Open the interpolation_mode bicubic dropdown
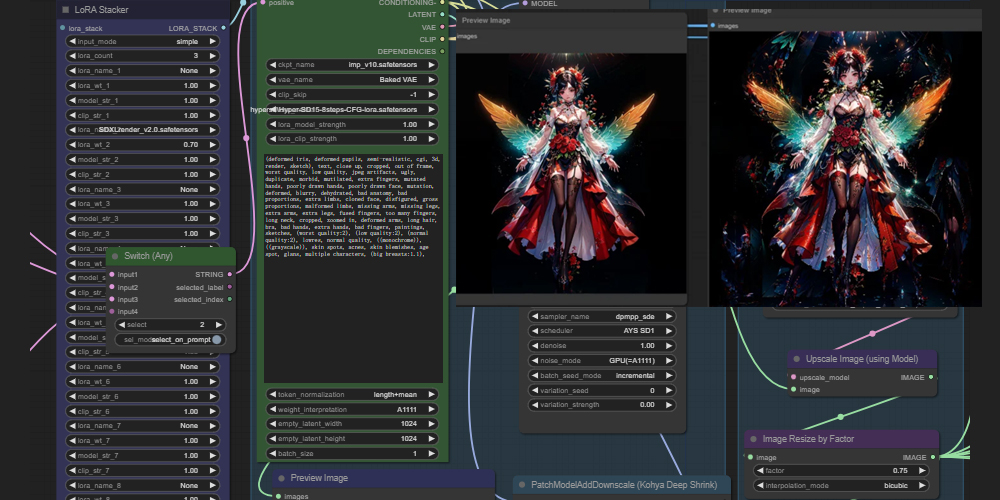Image resolution: width=1000 pixels, height=500 pixels. [x=841, y=485]
